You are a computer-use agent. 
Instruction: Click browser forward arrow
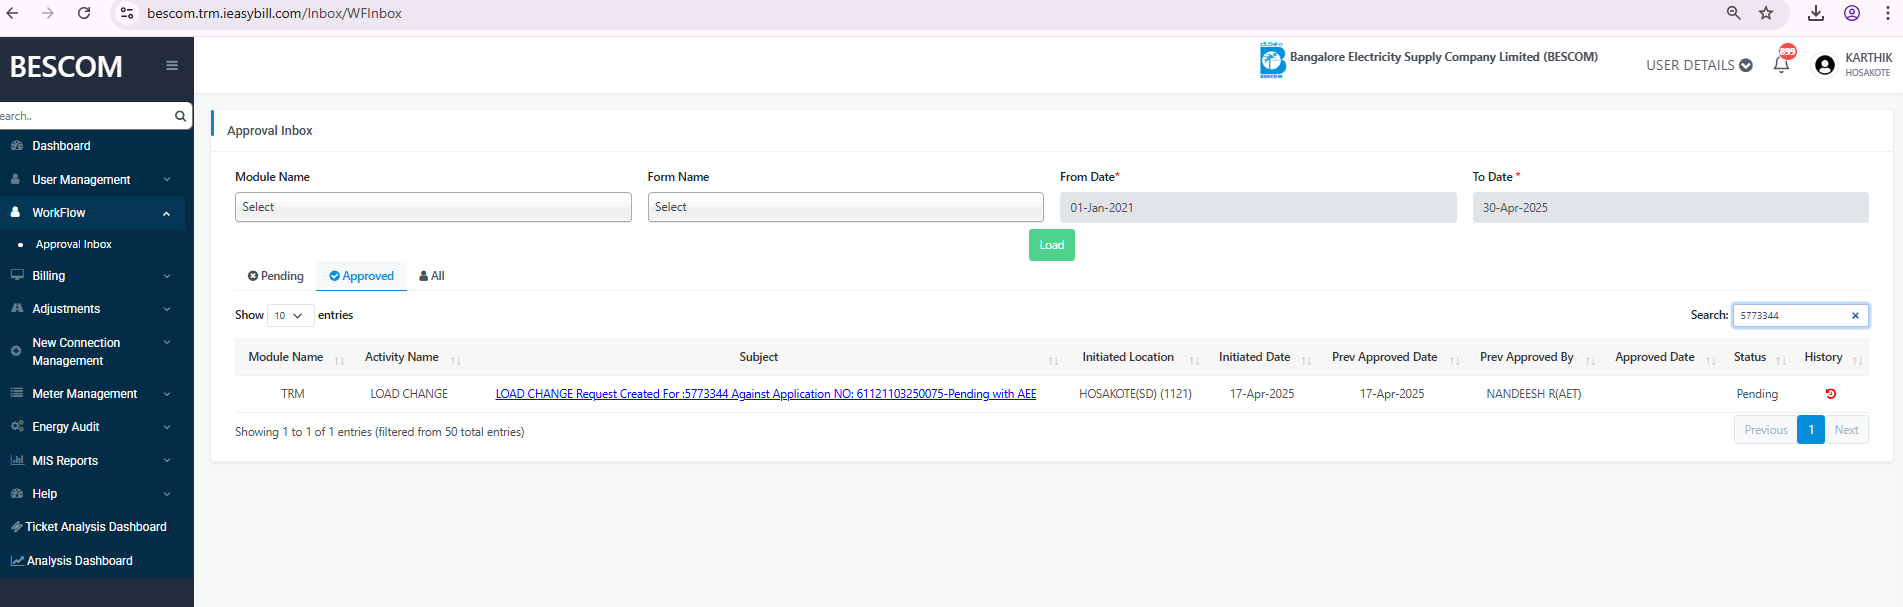pyautogui.click(x=48, y=13)
